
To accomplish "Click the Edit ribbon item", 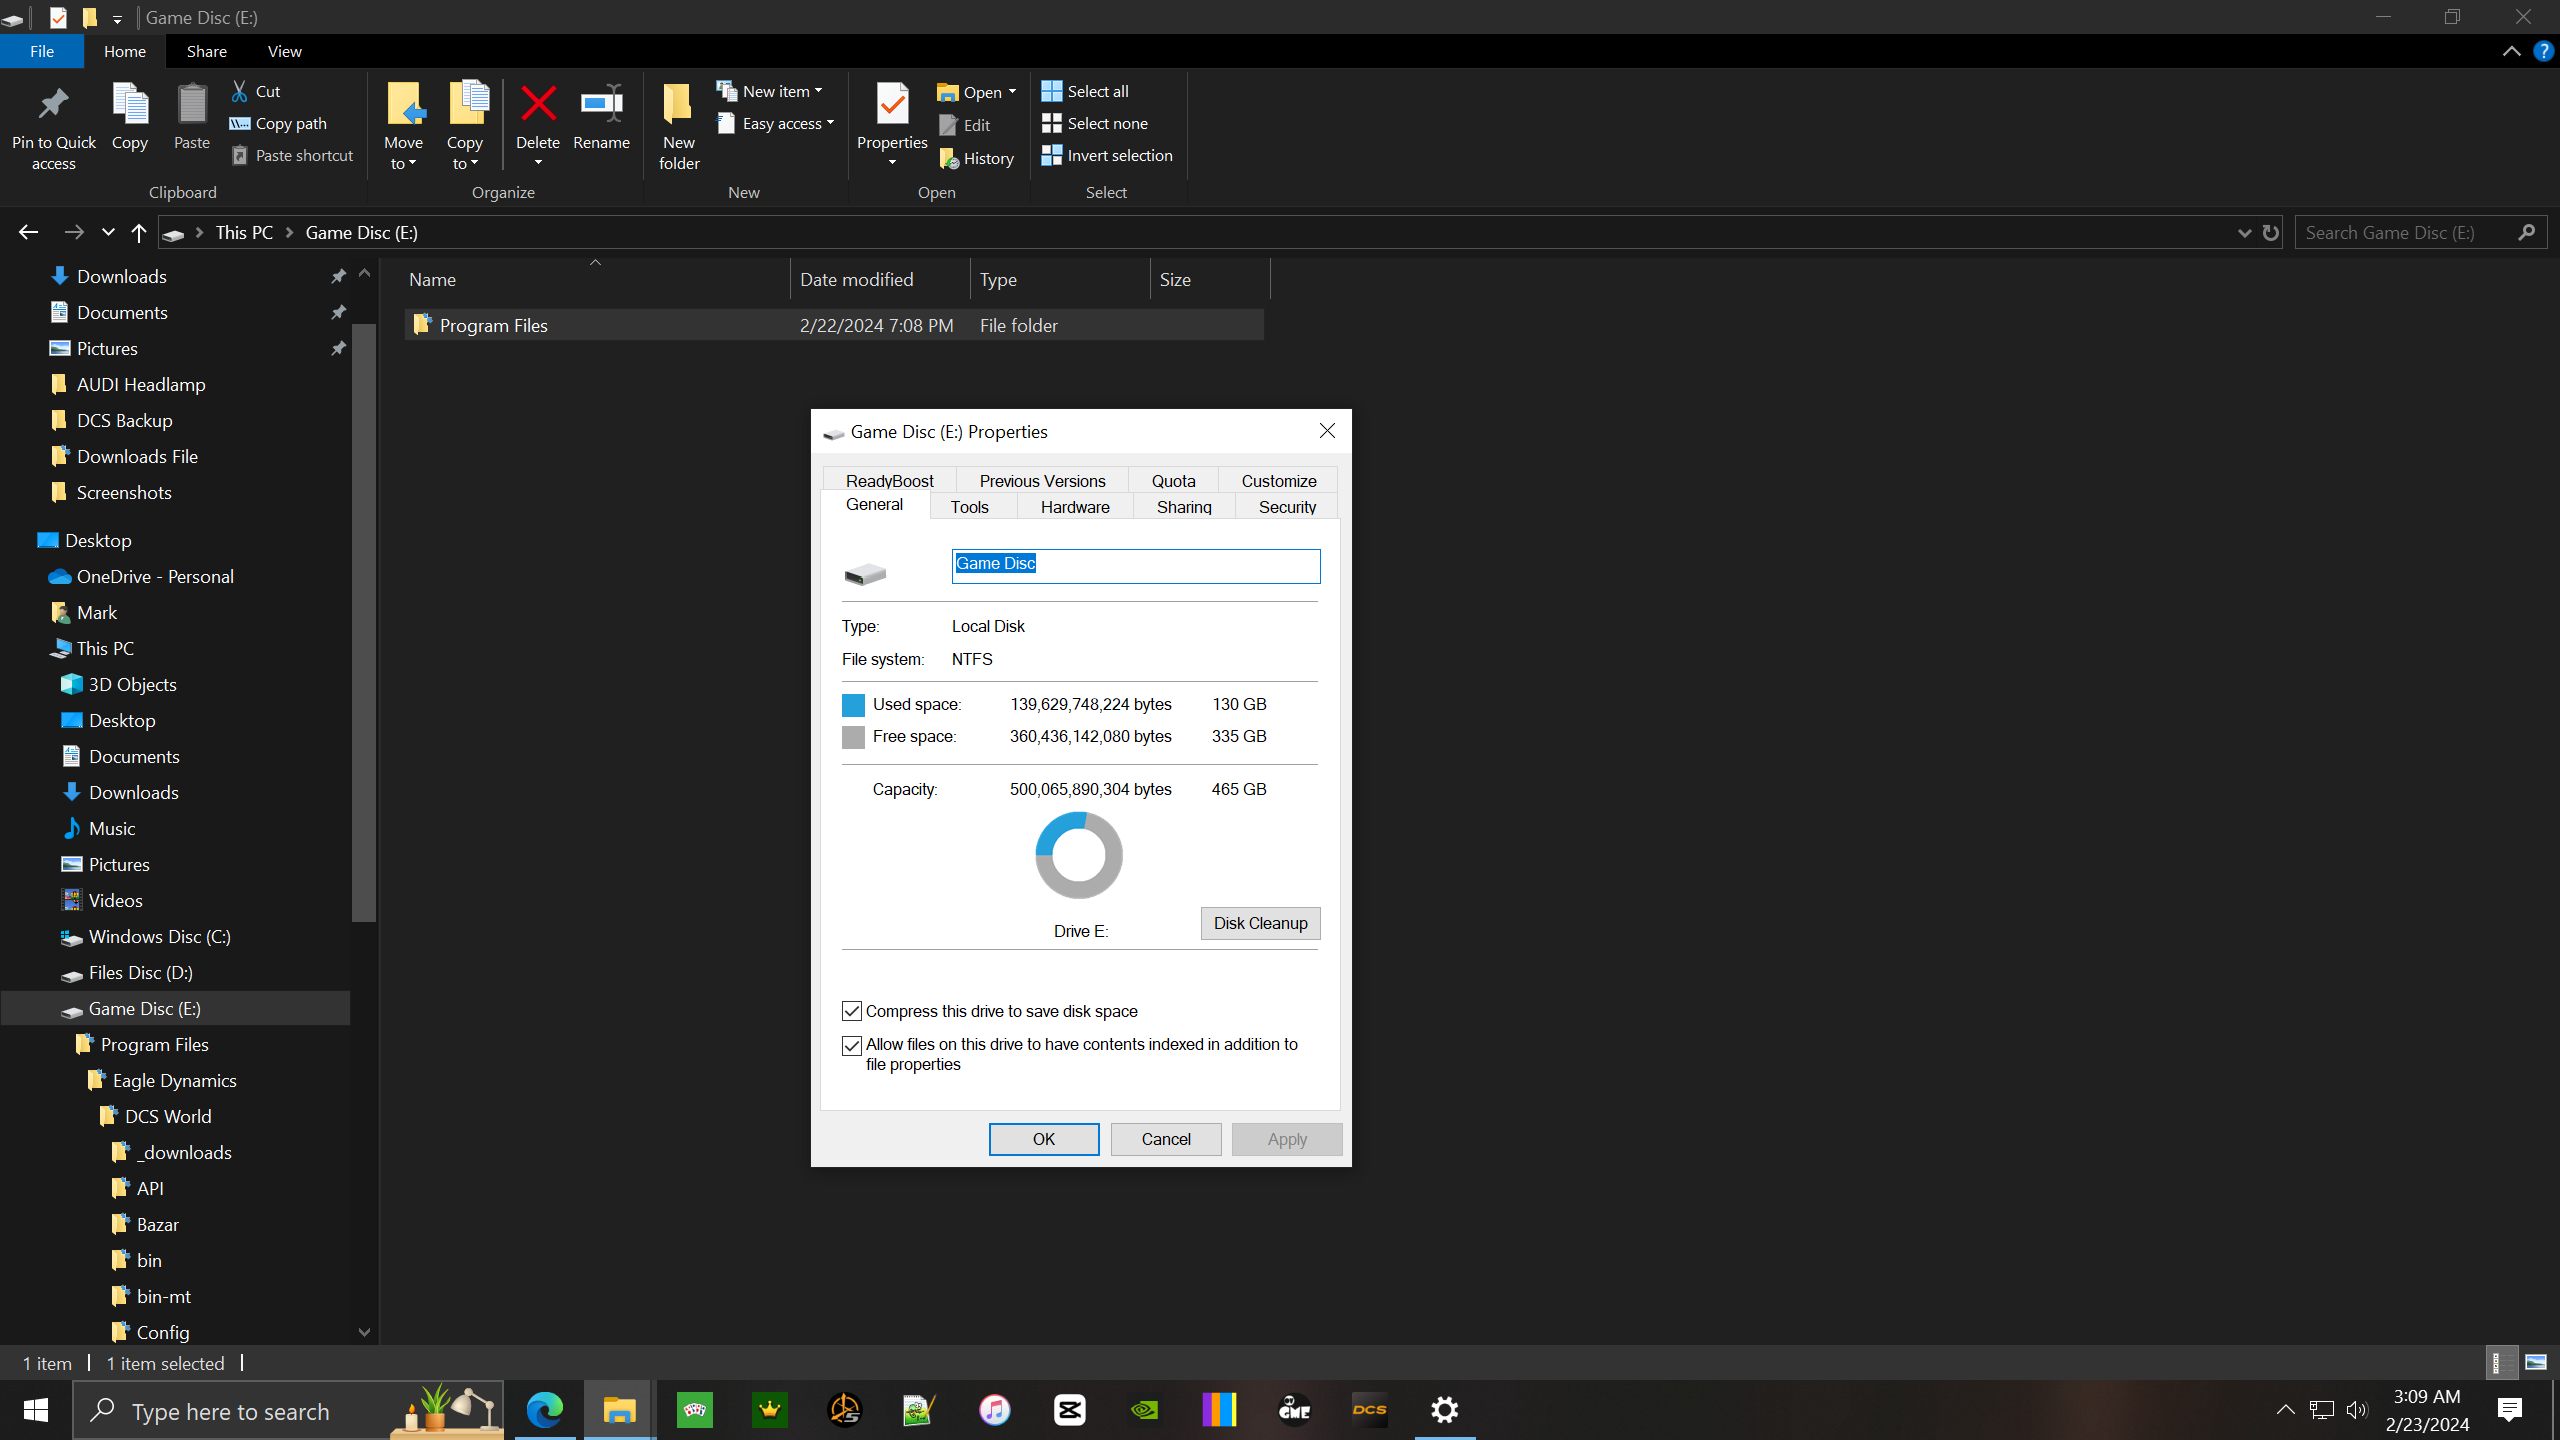I will (965, 125).
